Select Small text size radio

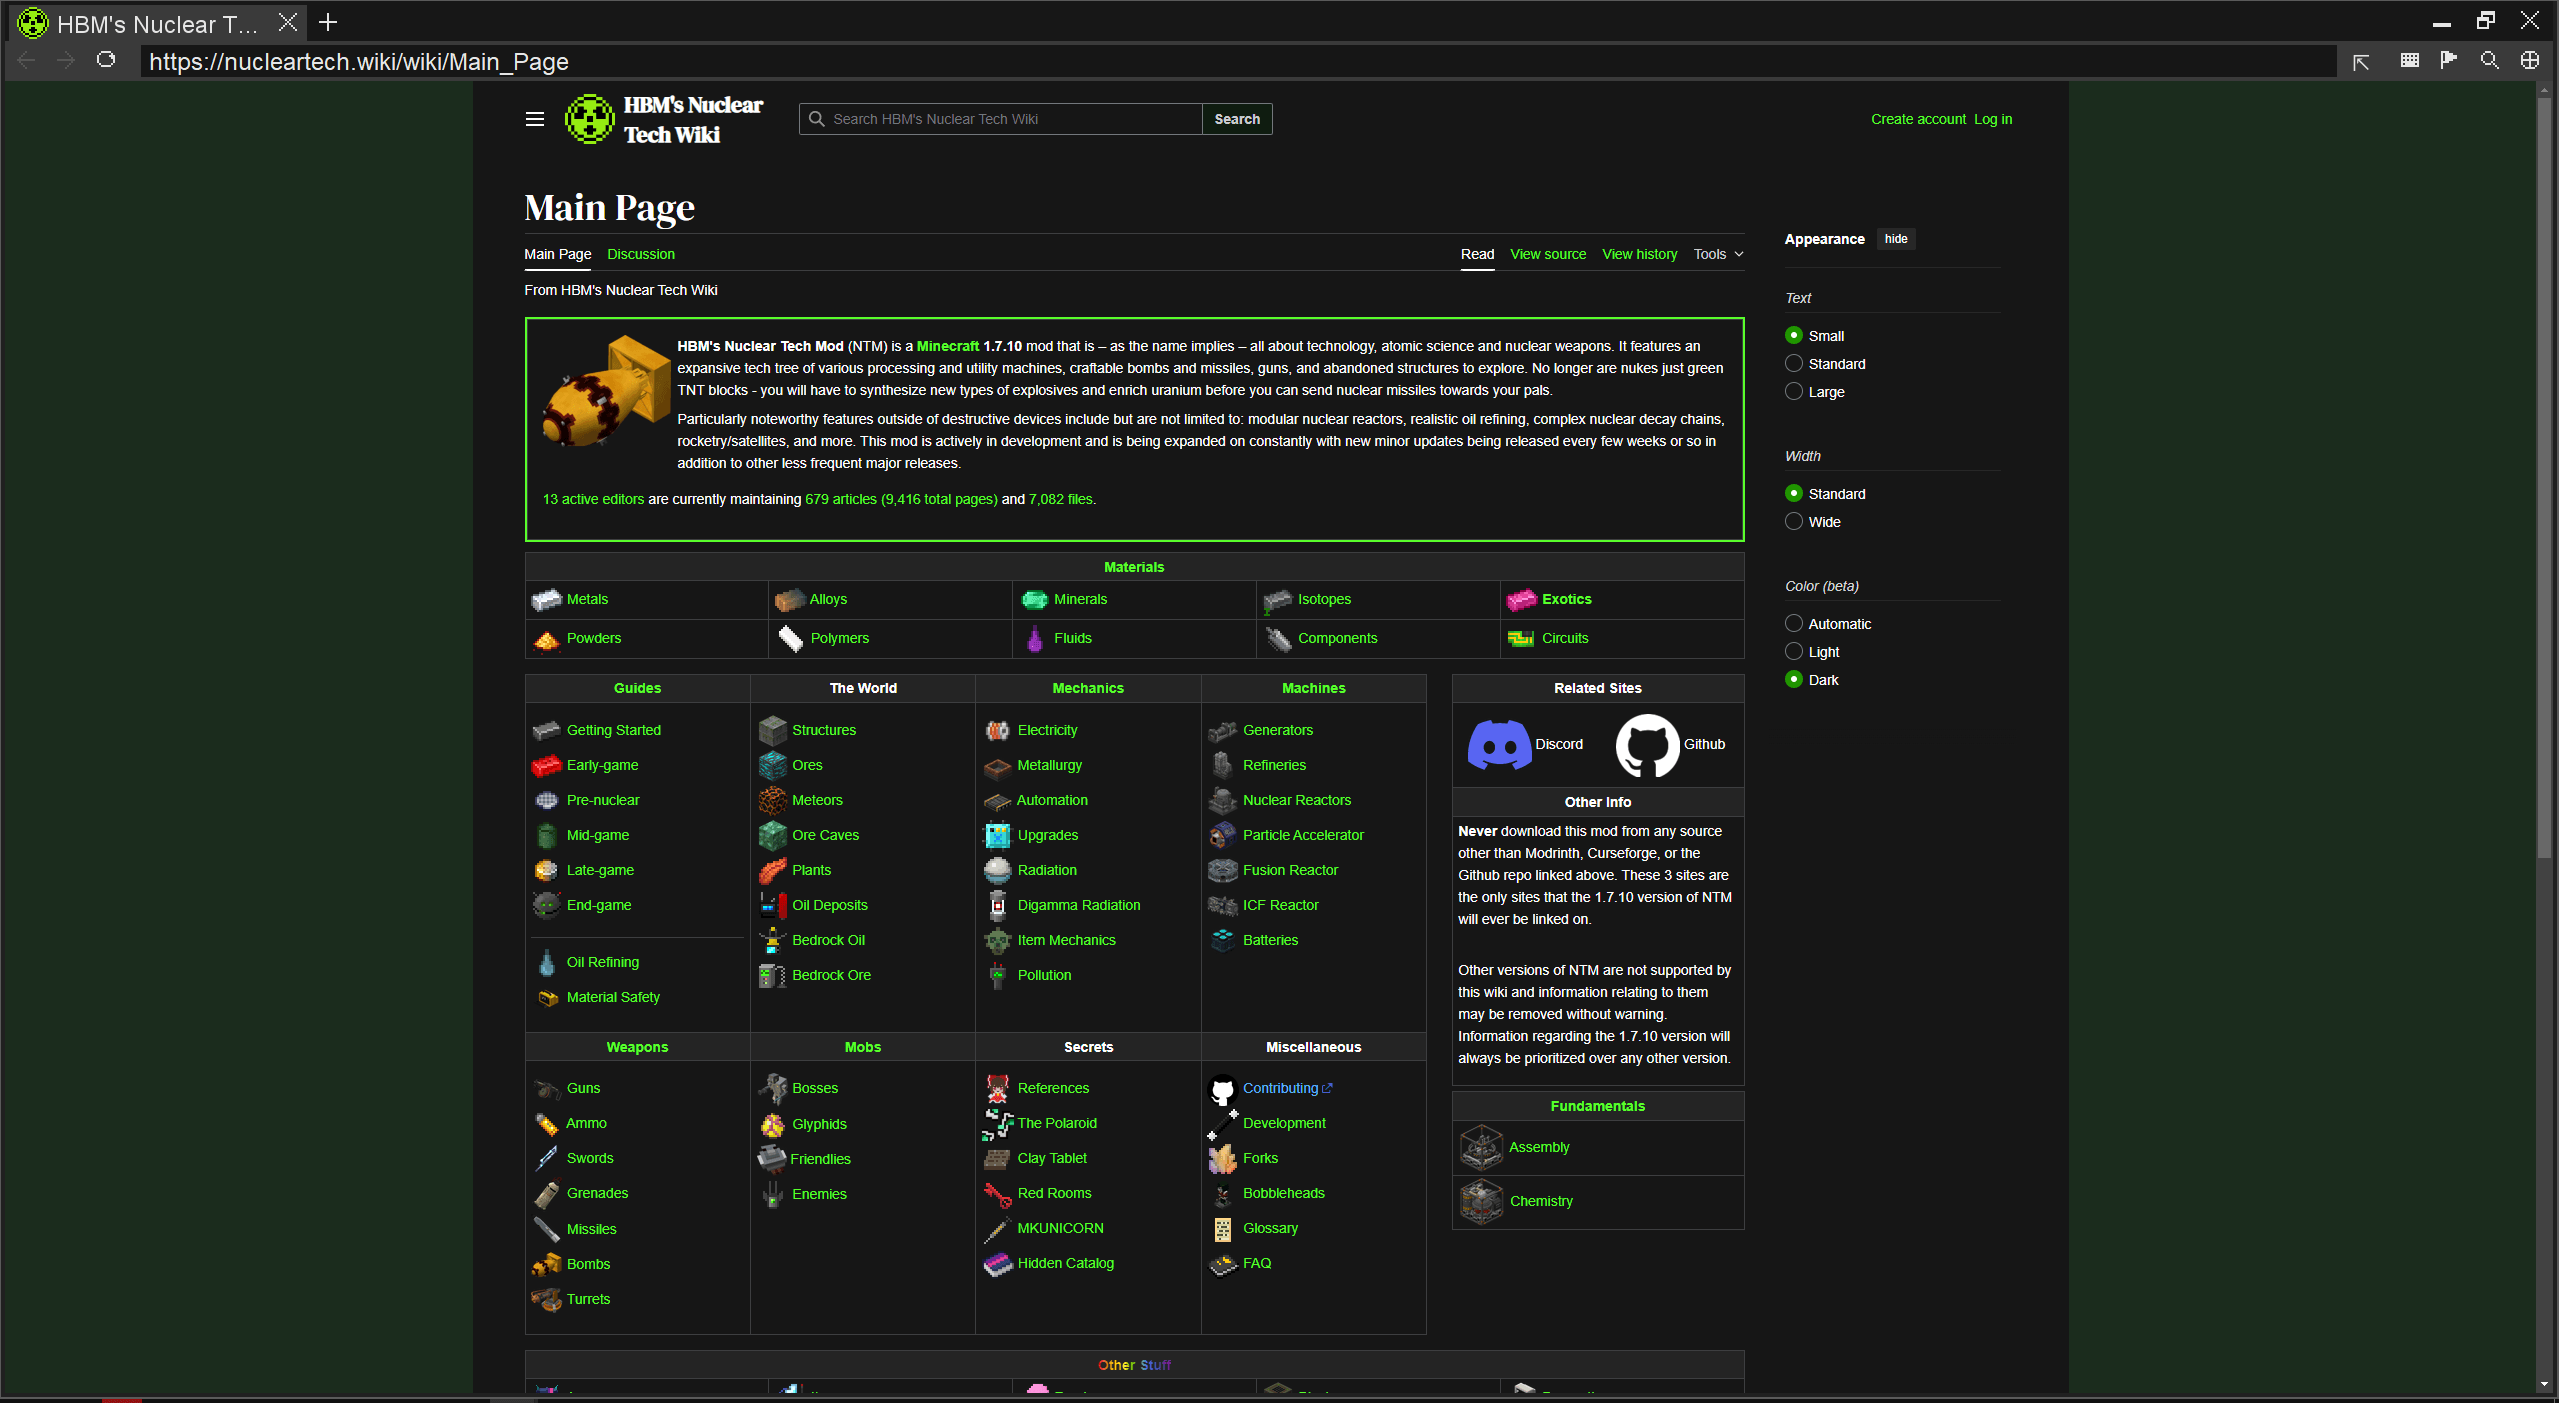(1794, 336)
